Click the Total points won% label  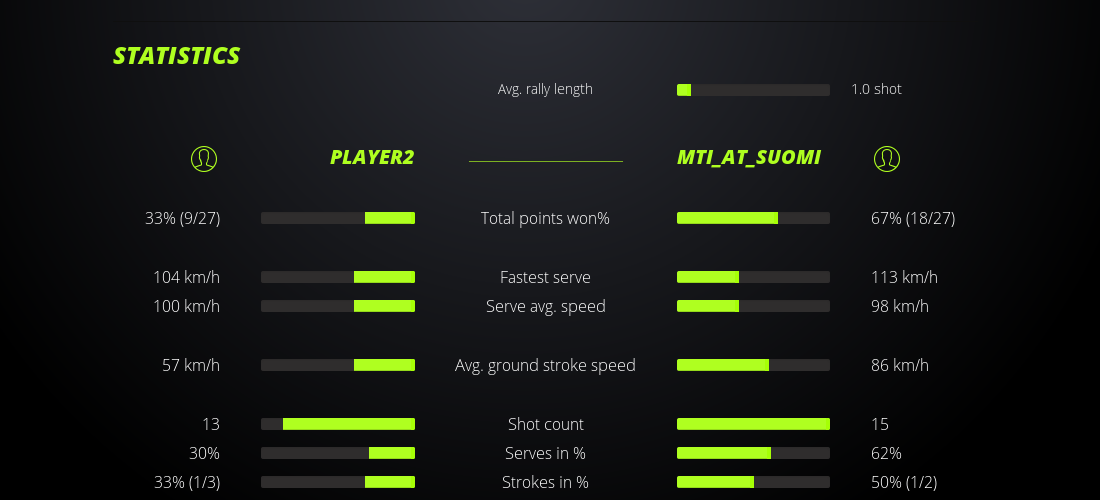pyautogui.click(x=545, y=218)
